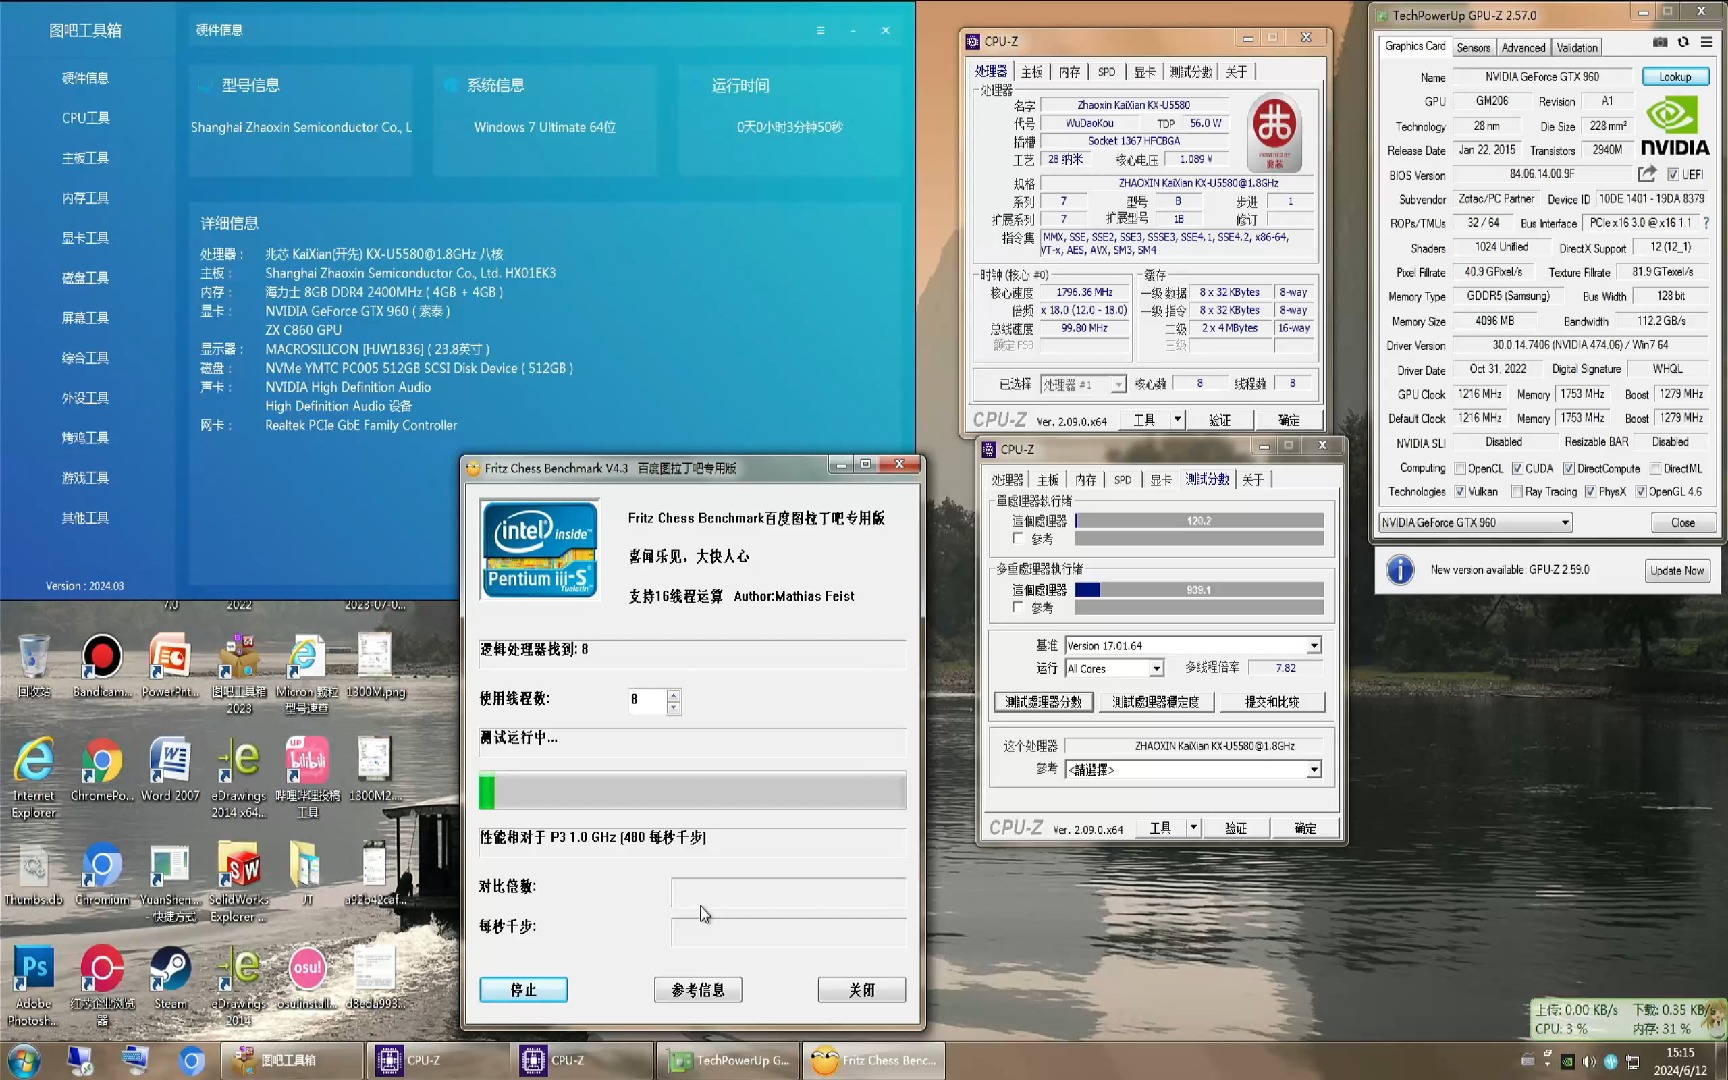Click the GPU-Z screenshot camera icon
Image resolution: width=1728 pixels, height=1080 pixels.
pyautogui.click(x=1660, y=42)
